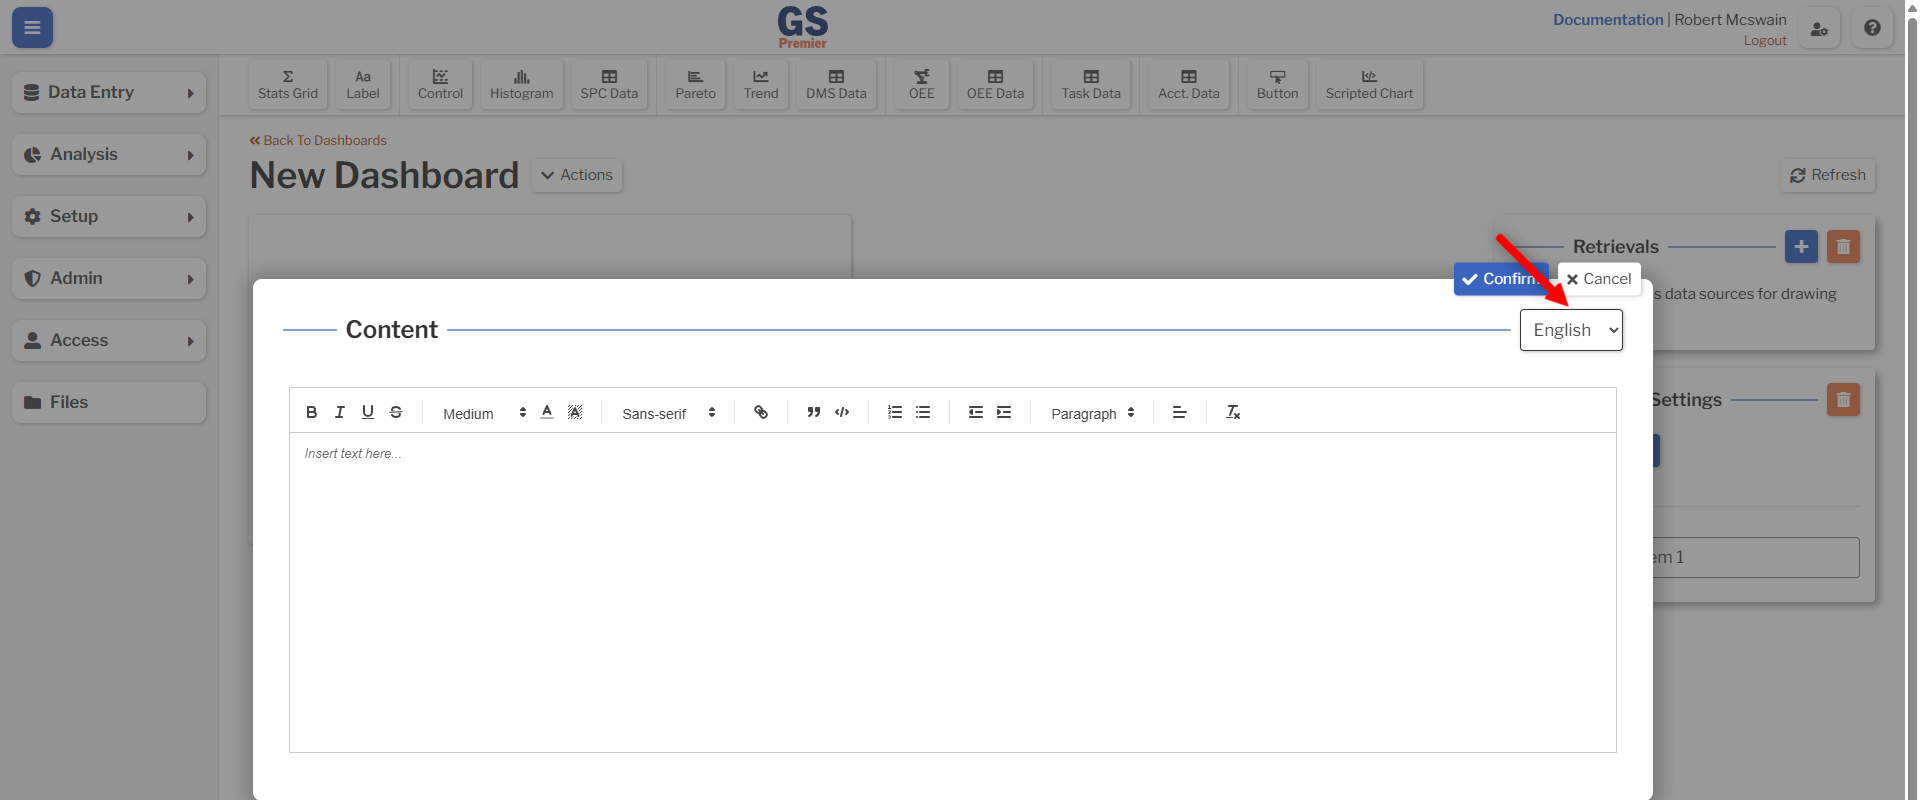This screenshot has width=1920, height=800.
Task: Click into the Insert text here area
Action: click(x=952, y=592)
